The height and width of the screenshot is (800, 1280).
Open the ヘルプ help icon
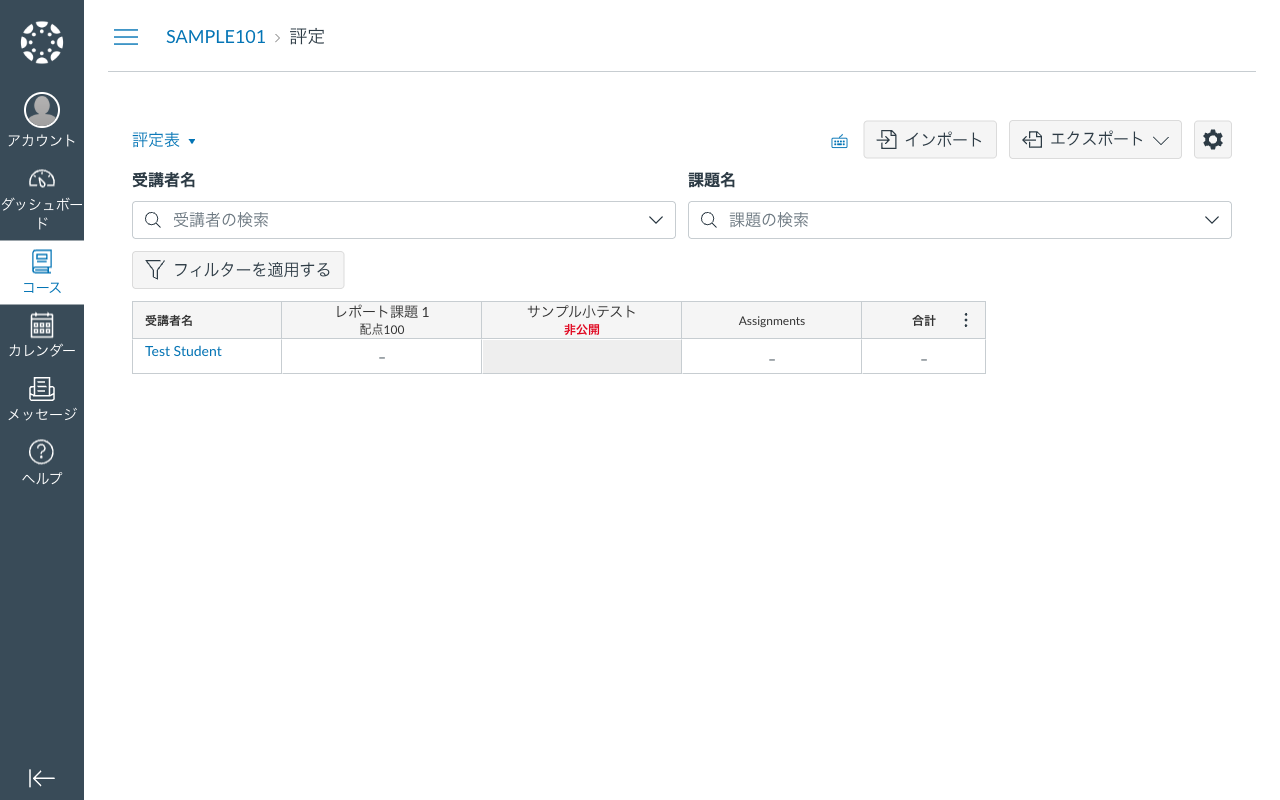[x=41, y=460]
